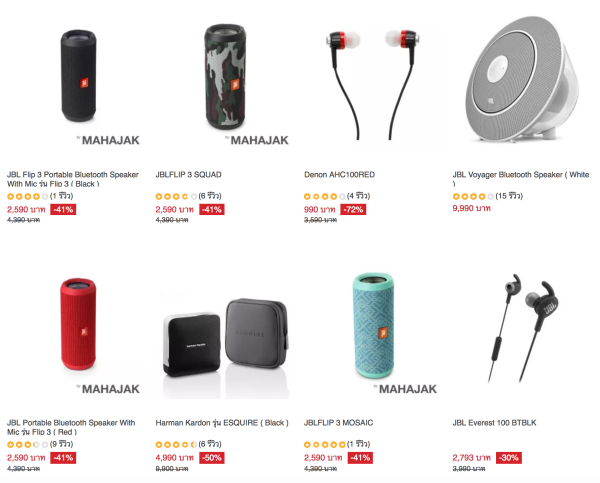Click the JBL Everest 100 BTBLK title
This screenshot has width=600, height=483.
tap(494, 423)
